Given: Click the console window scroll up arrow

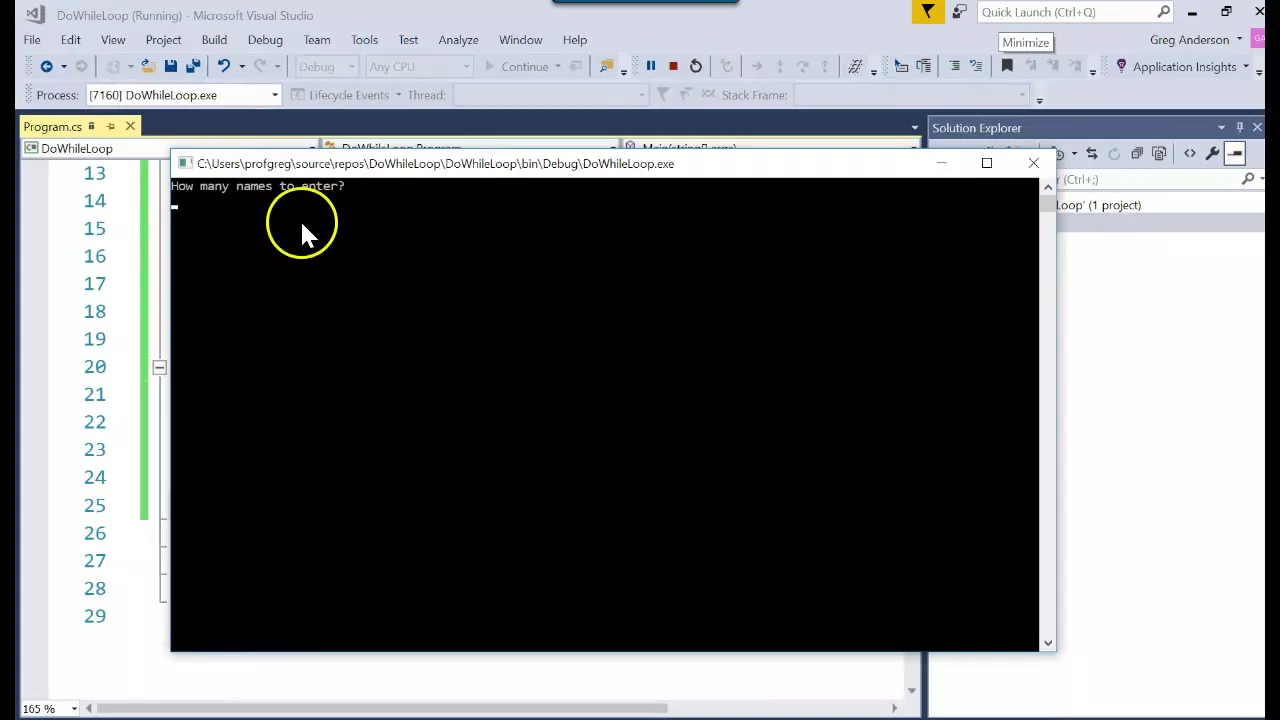Looking at the screenshot, I should (1048, 187).
